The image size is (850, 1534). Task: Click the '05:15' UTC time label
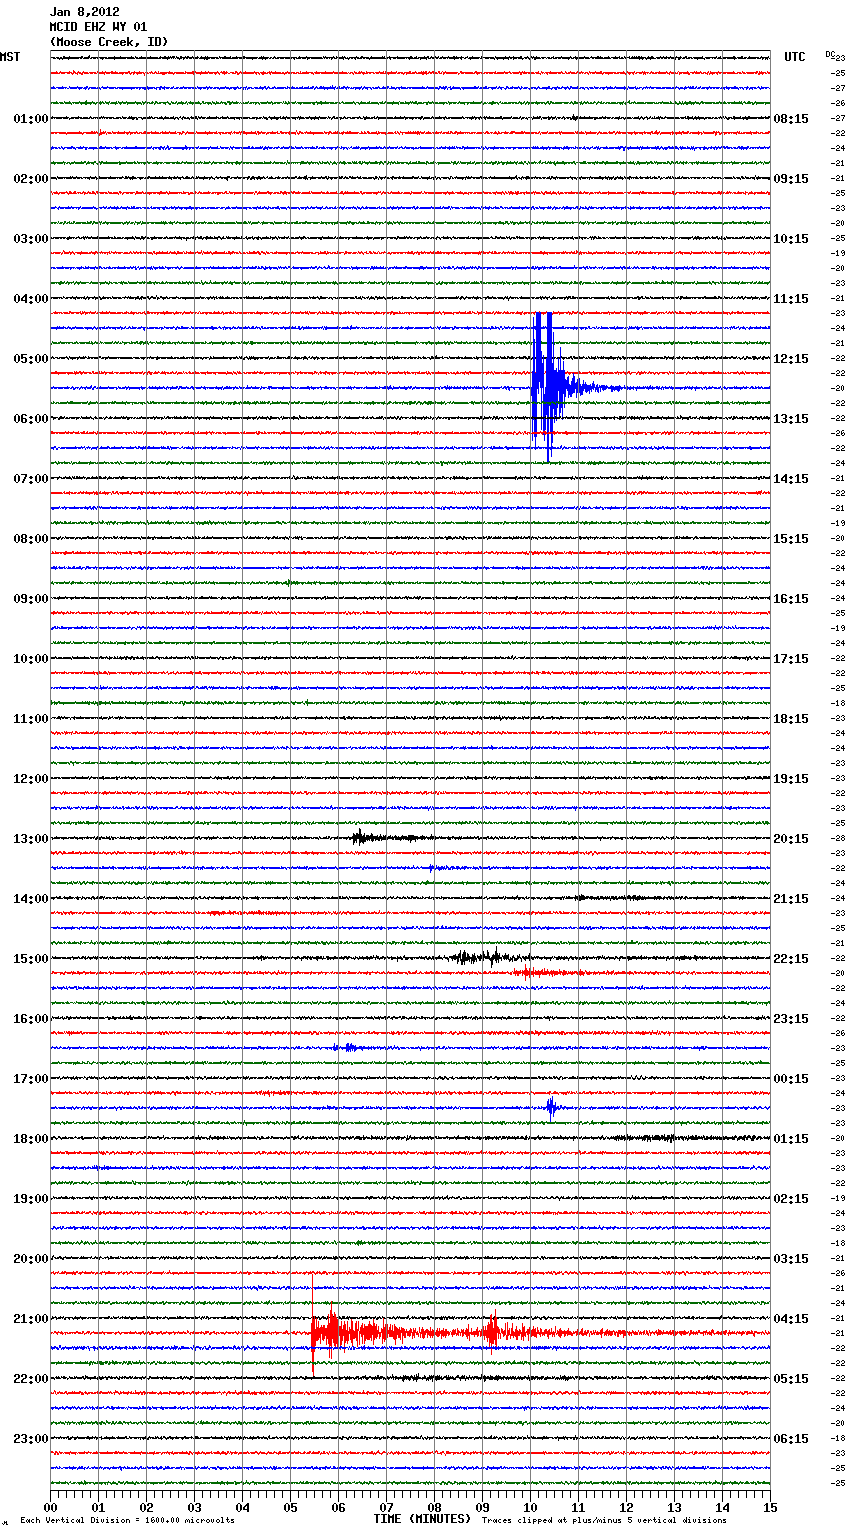pos(791,1379)
